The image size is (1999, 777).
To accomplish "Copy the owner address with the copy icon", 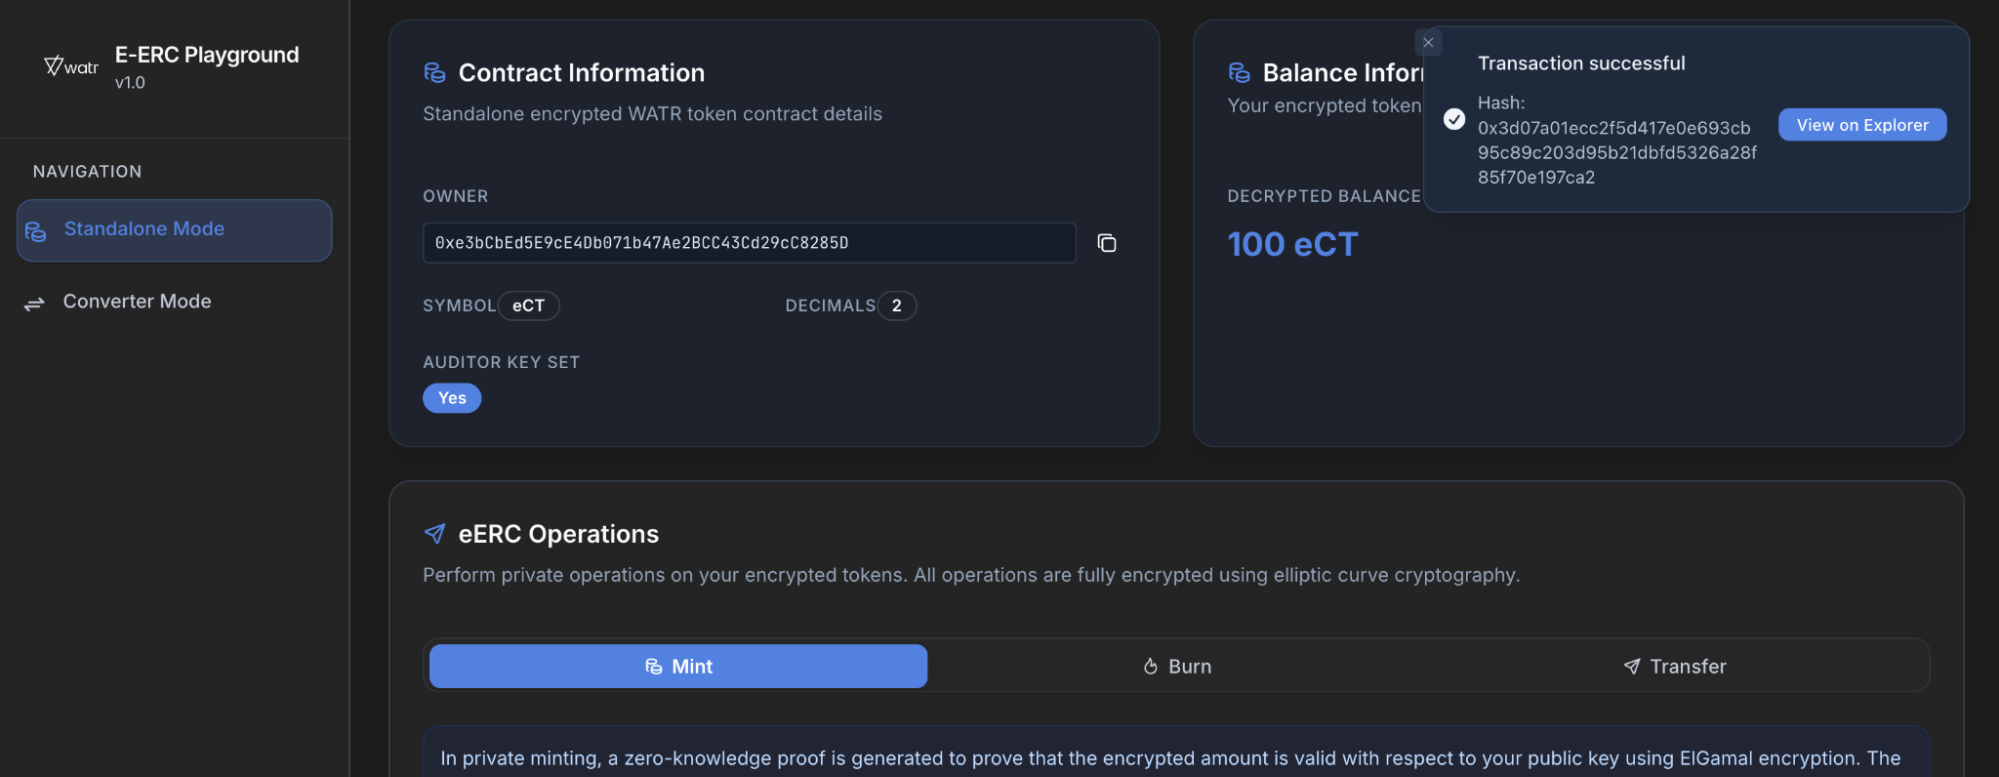I will [1106, 243].
